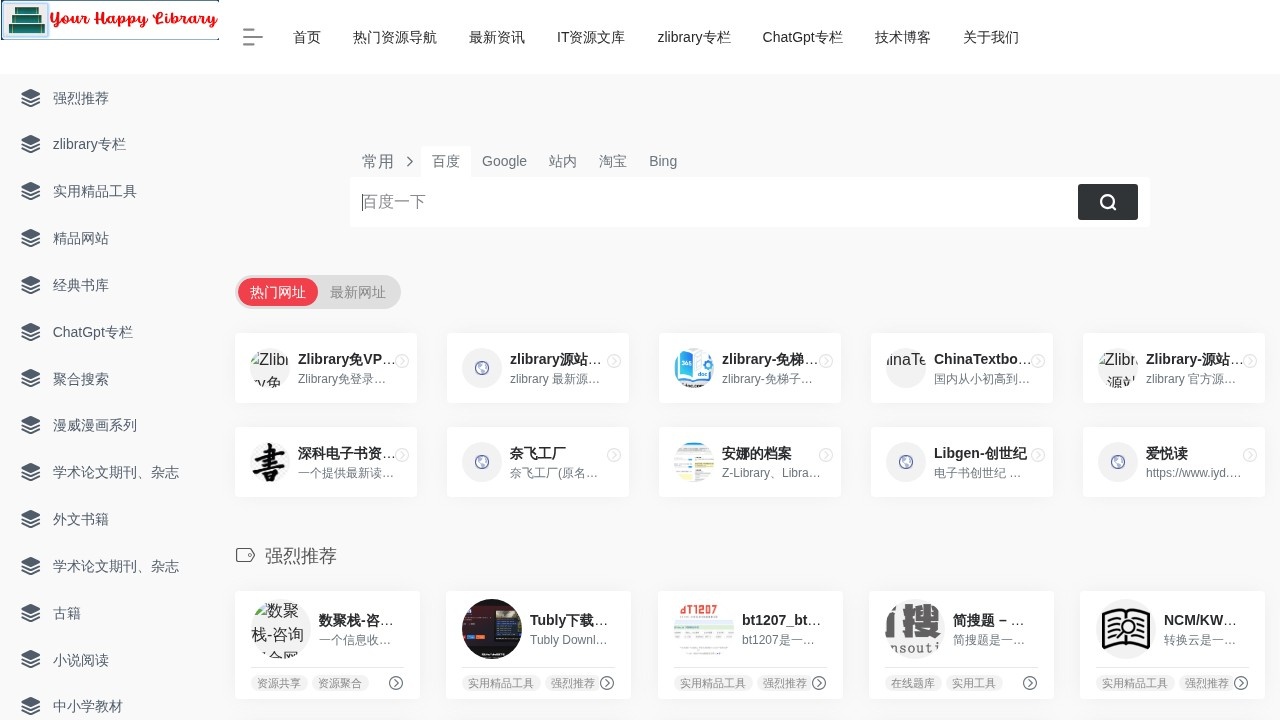Click inside the 百度一下 search field
The width and height of the screenshot is (1280, 720).
click(x=700, y=202)
